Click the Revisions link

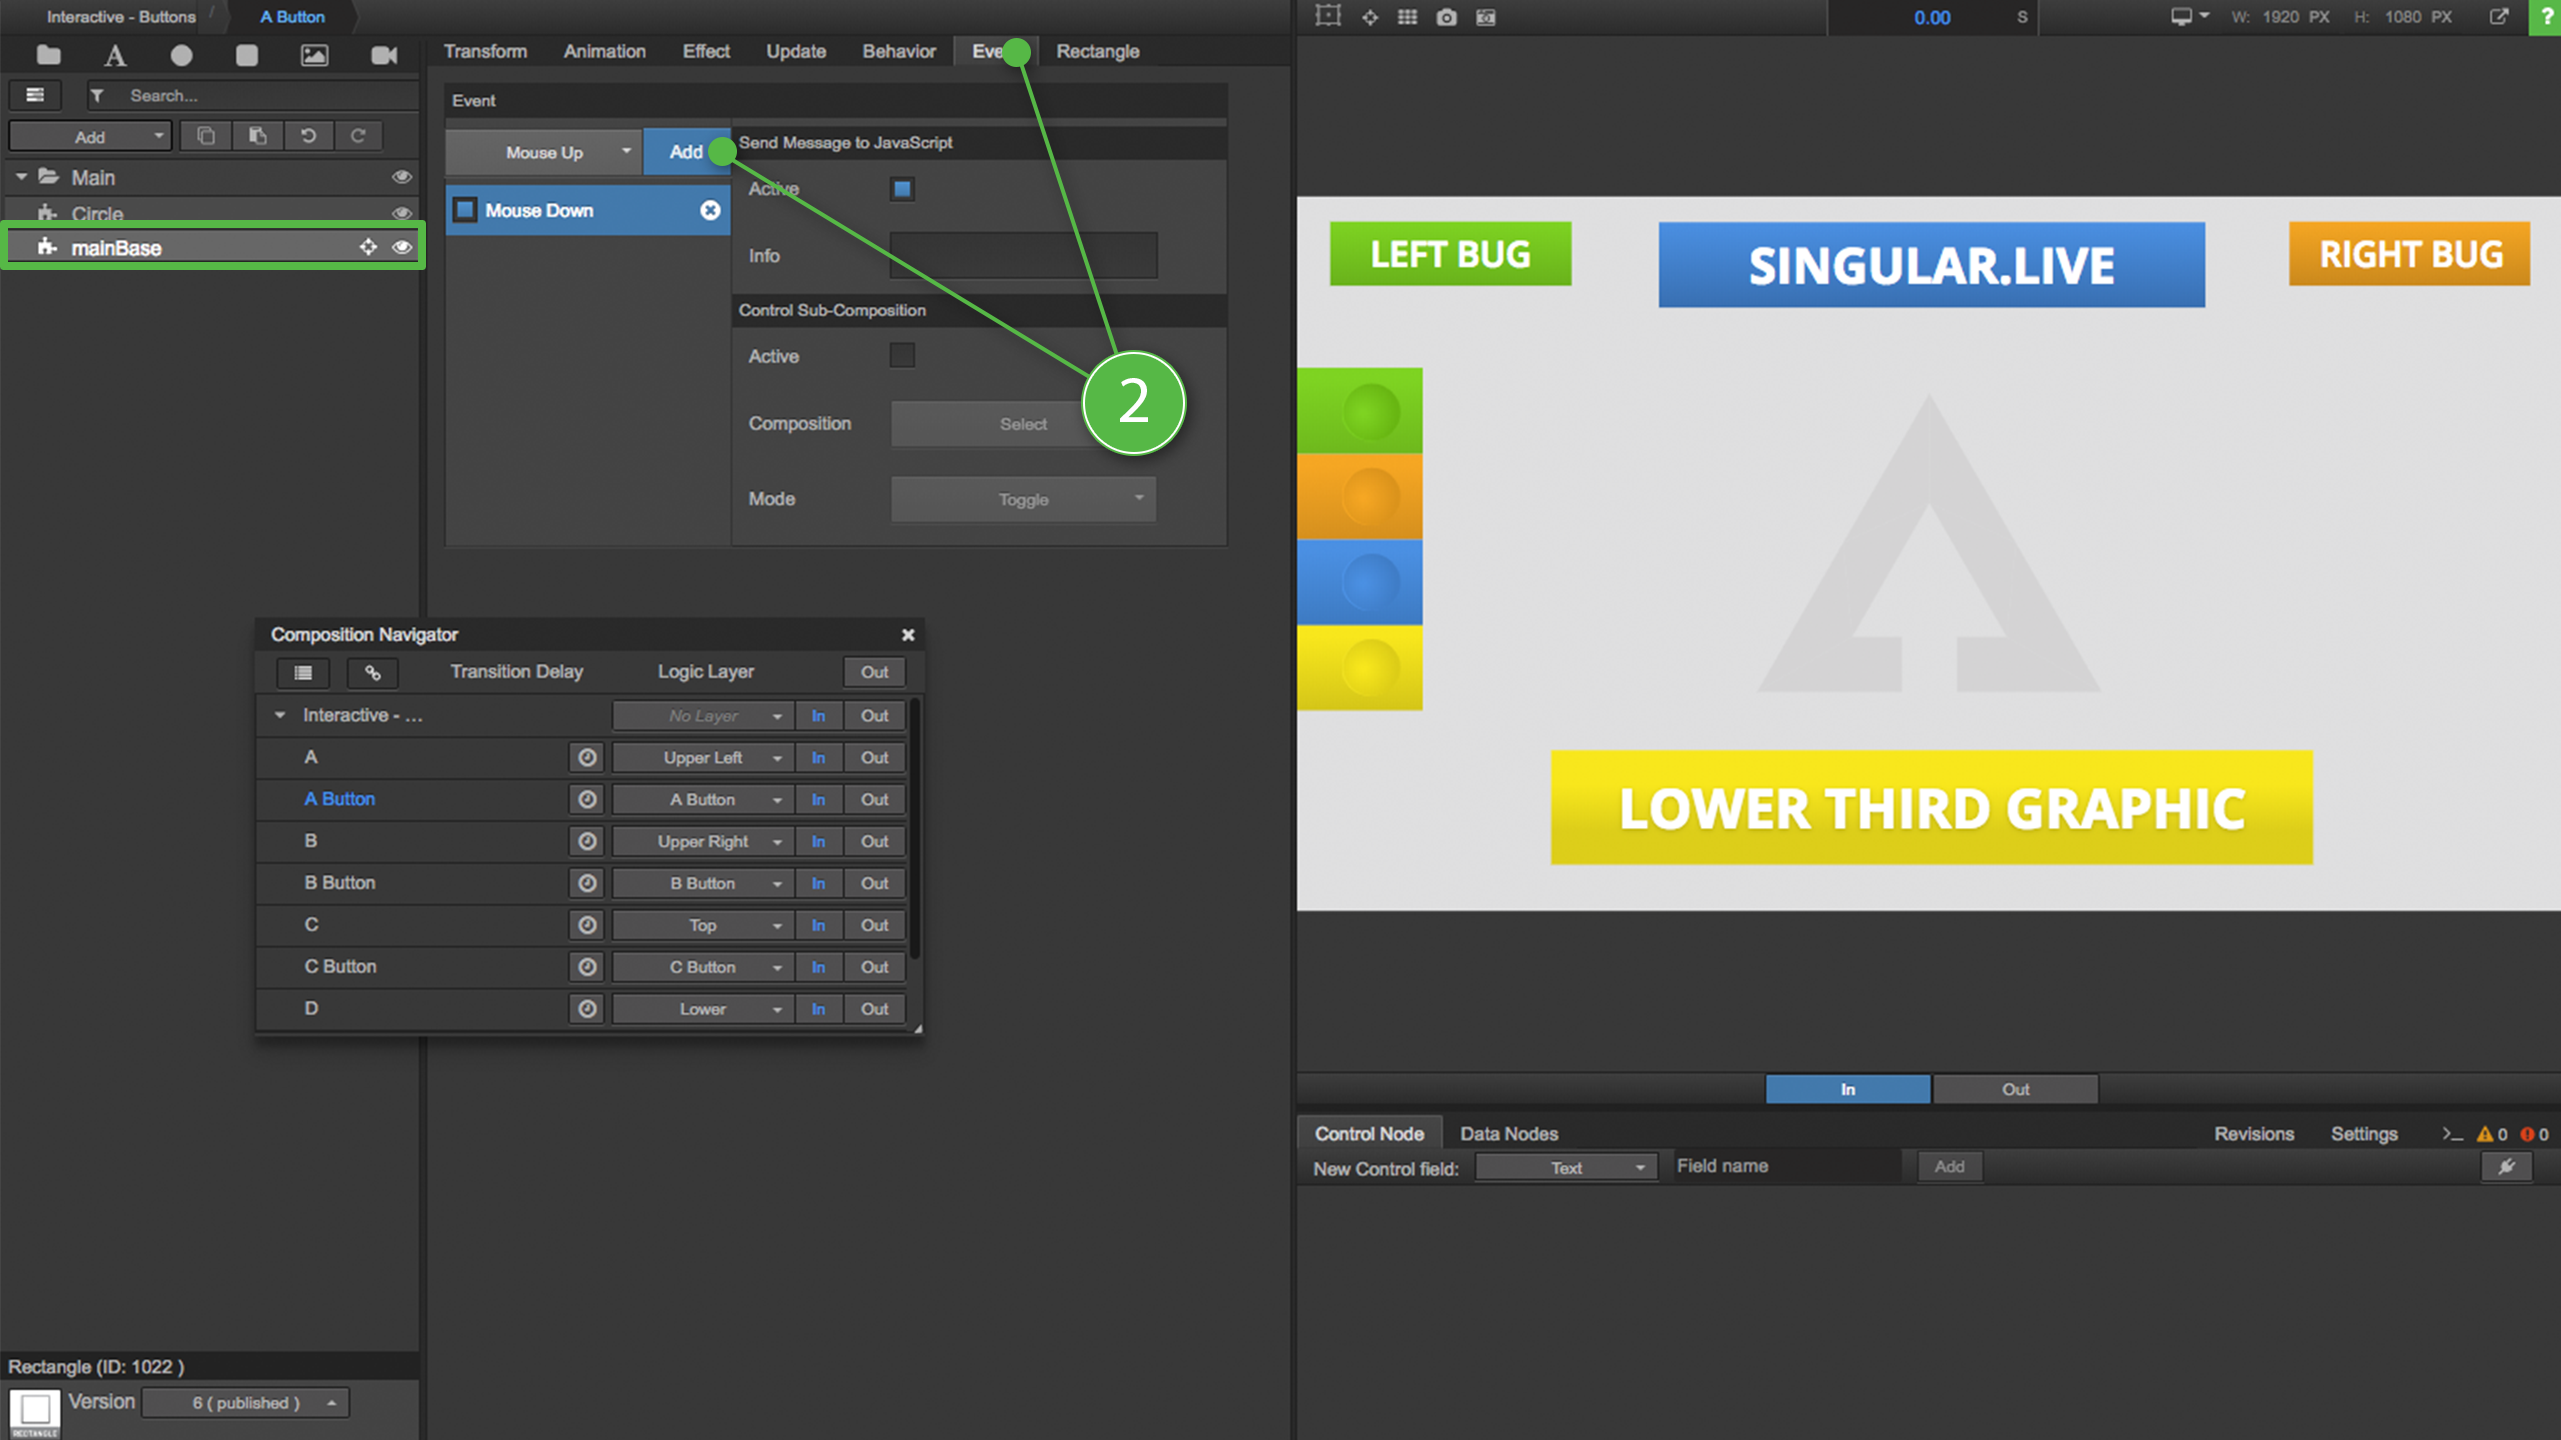2253,1133
